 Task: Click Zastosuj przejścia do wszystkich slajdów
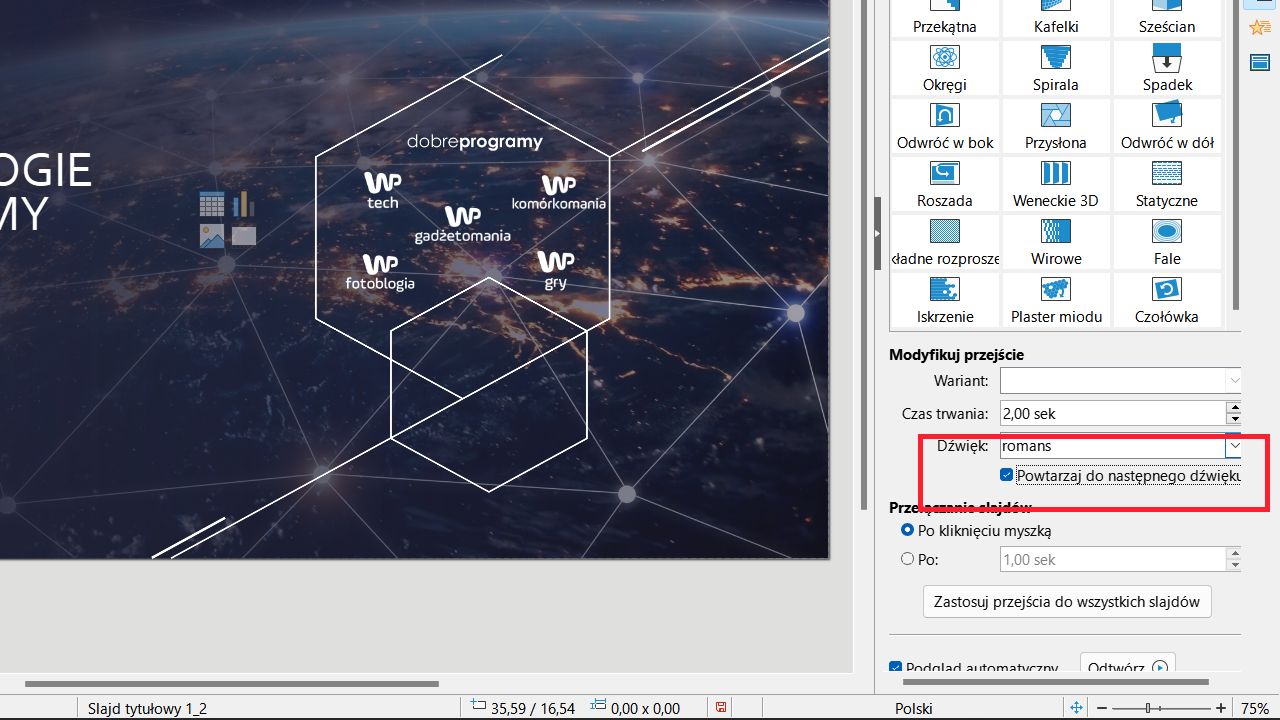tap(1067, 602)
